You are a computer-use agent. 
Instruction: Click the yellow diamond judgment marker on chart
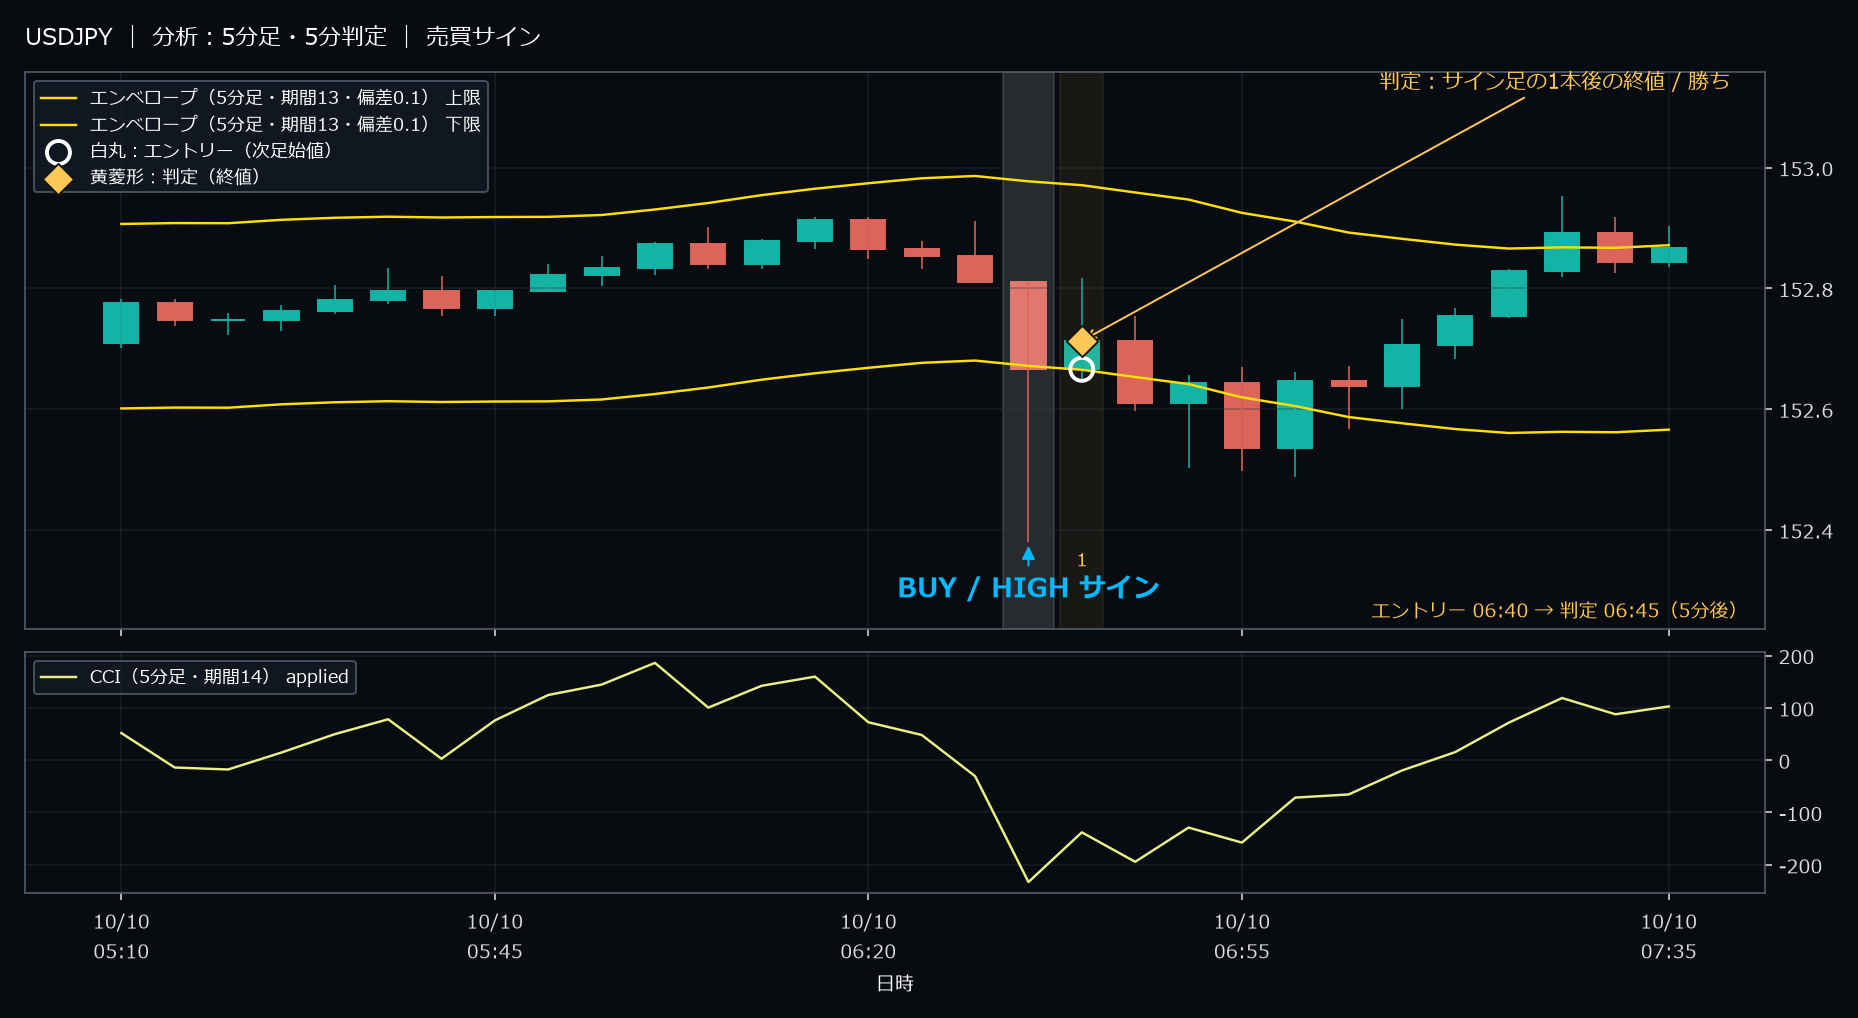click(1082, 342)
